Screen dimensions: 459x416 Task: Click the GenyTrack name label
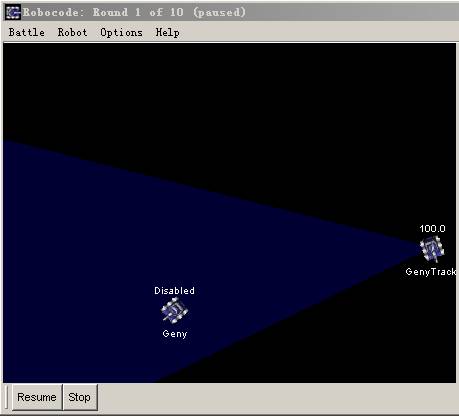(431, 272)
